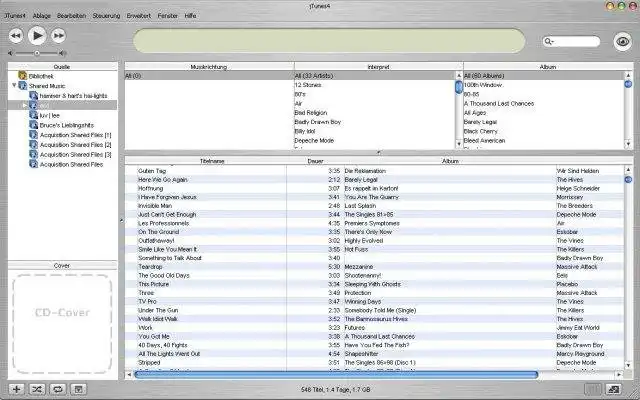Image resolution: width=640 pixels, height=400 pixels.
Task: Click the sidebar collapse arrow left of tracks
Action: tap(121, 220)
